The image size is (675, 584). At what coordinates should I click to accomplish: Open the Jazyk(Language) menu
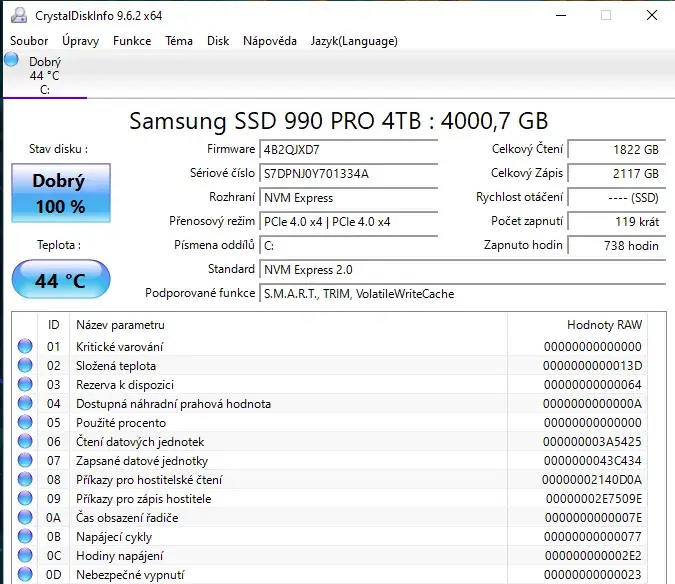(354, 41)
